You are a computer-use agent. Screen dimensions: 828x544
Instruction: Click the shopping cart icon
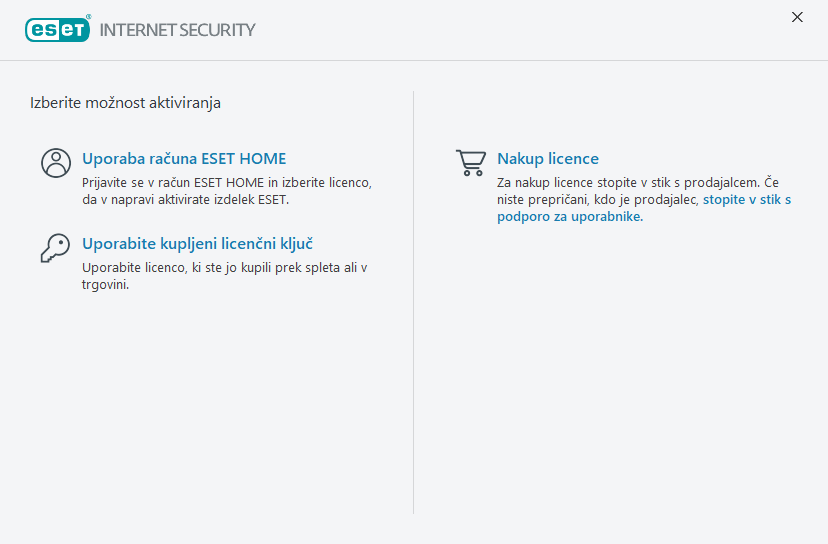pos(470,163)
